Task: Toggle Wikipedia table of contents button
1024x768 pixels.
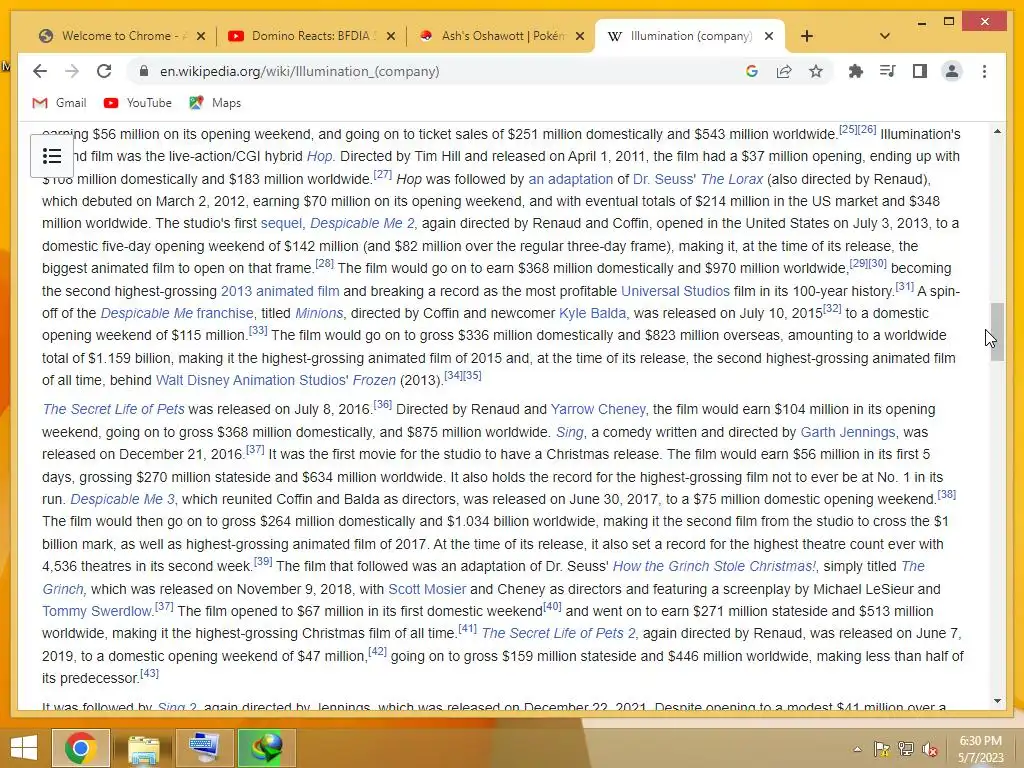Action: tap(52, 156)
